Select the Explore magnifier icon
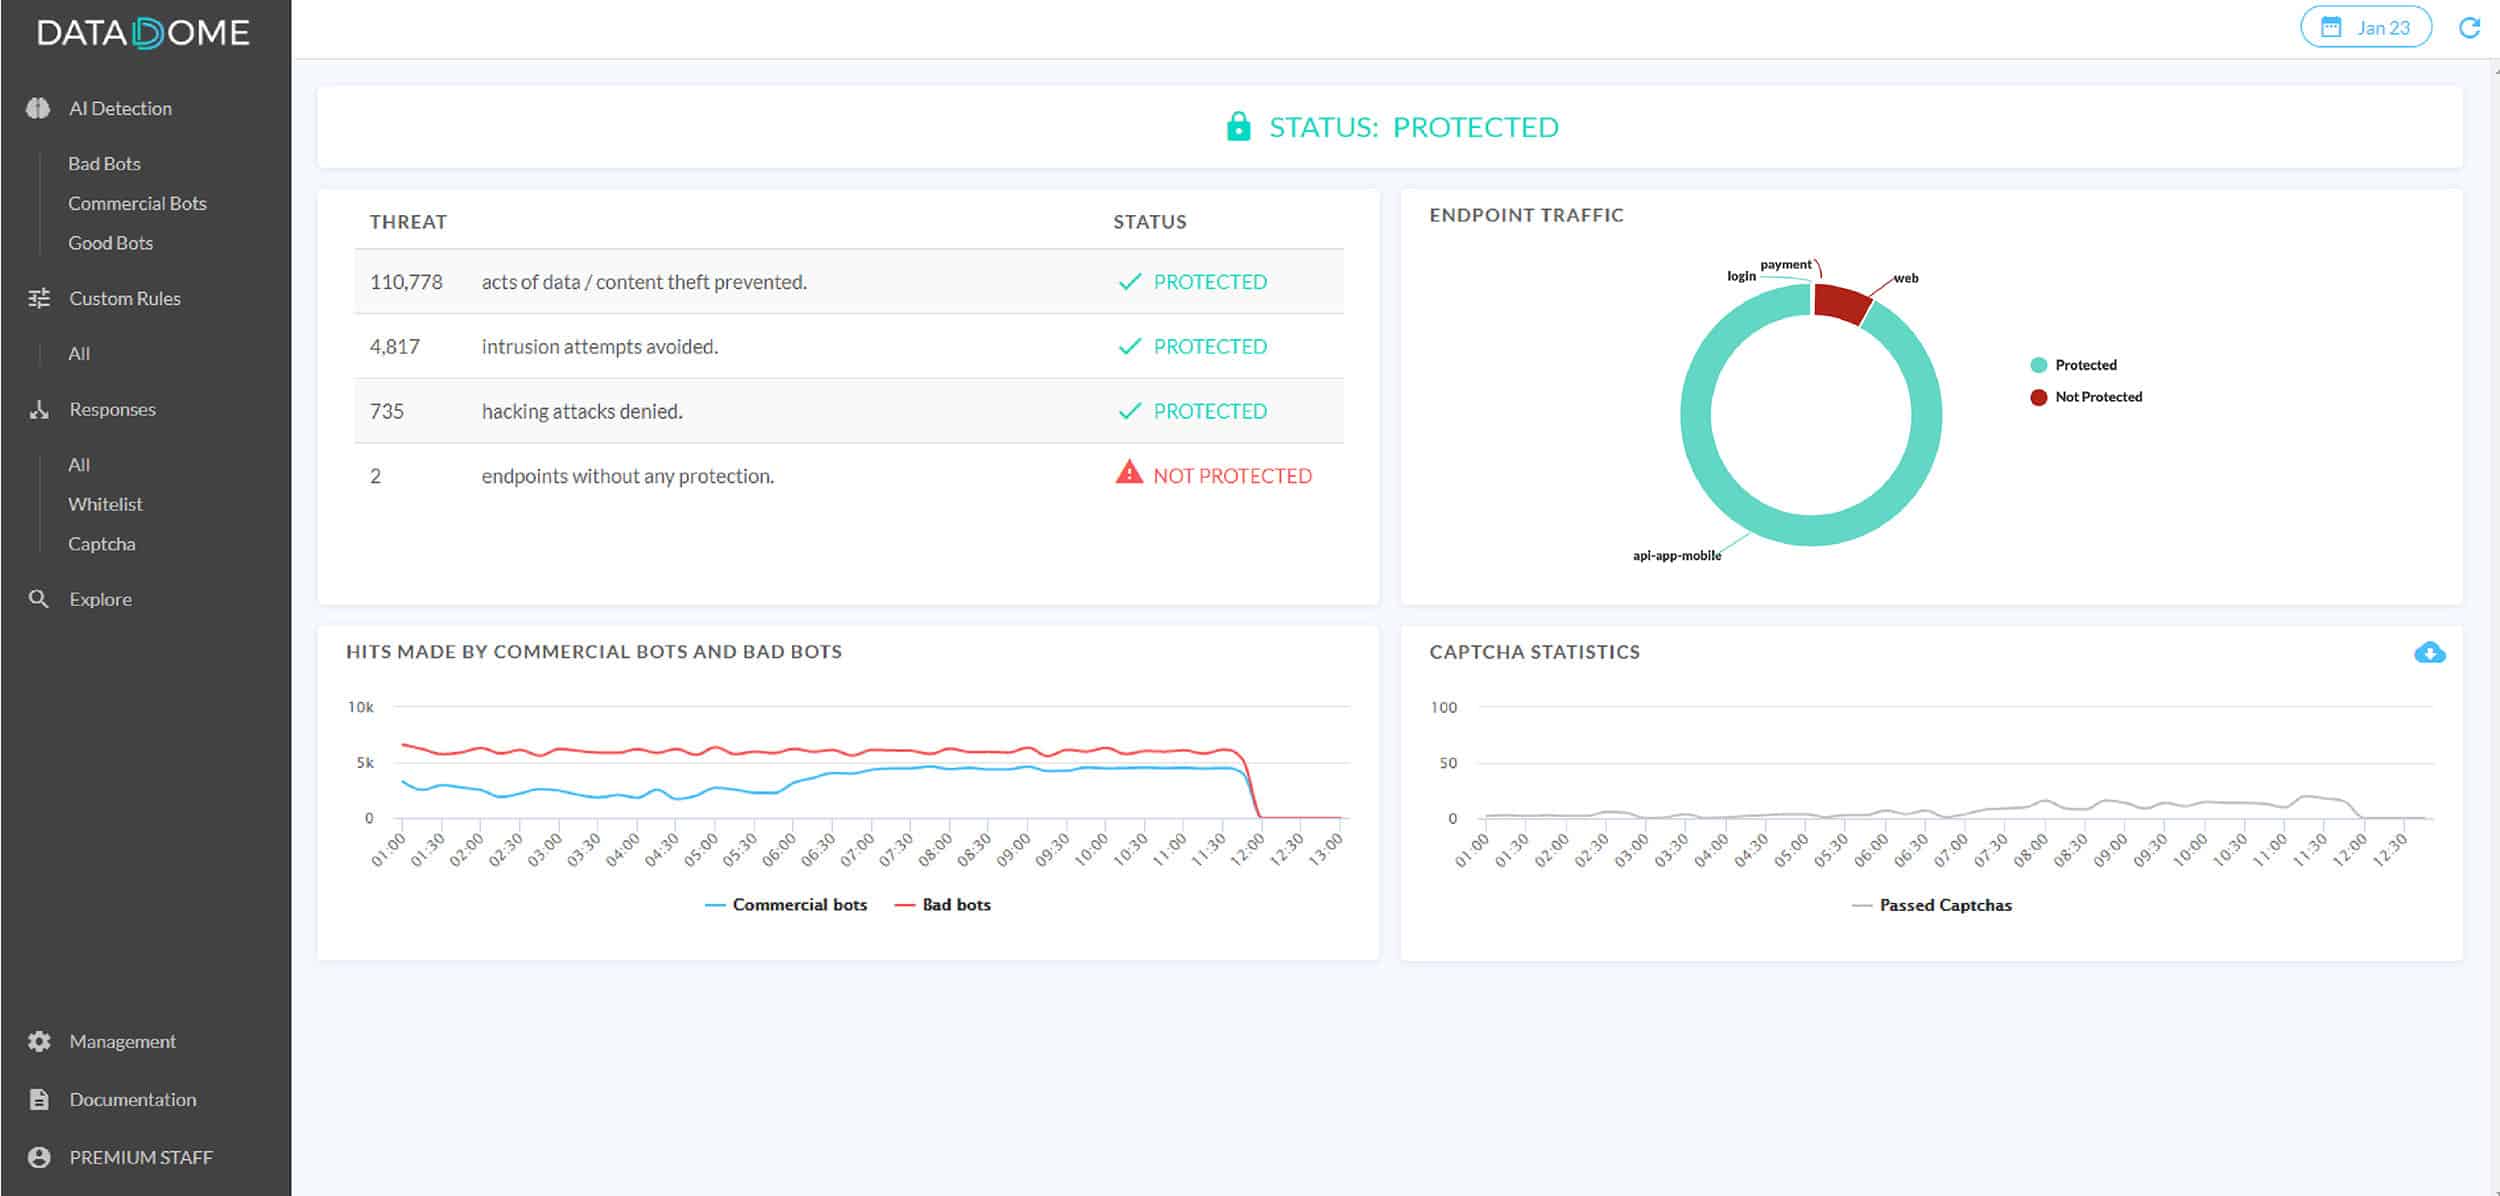The image size is (2500, 1196). (38, 598)
